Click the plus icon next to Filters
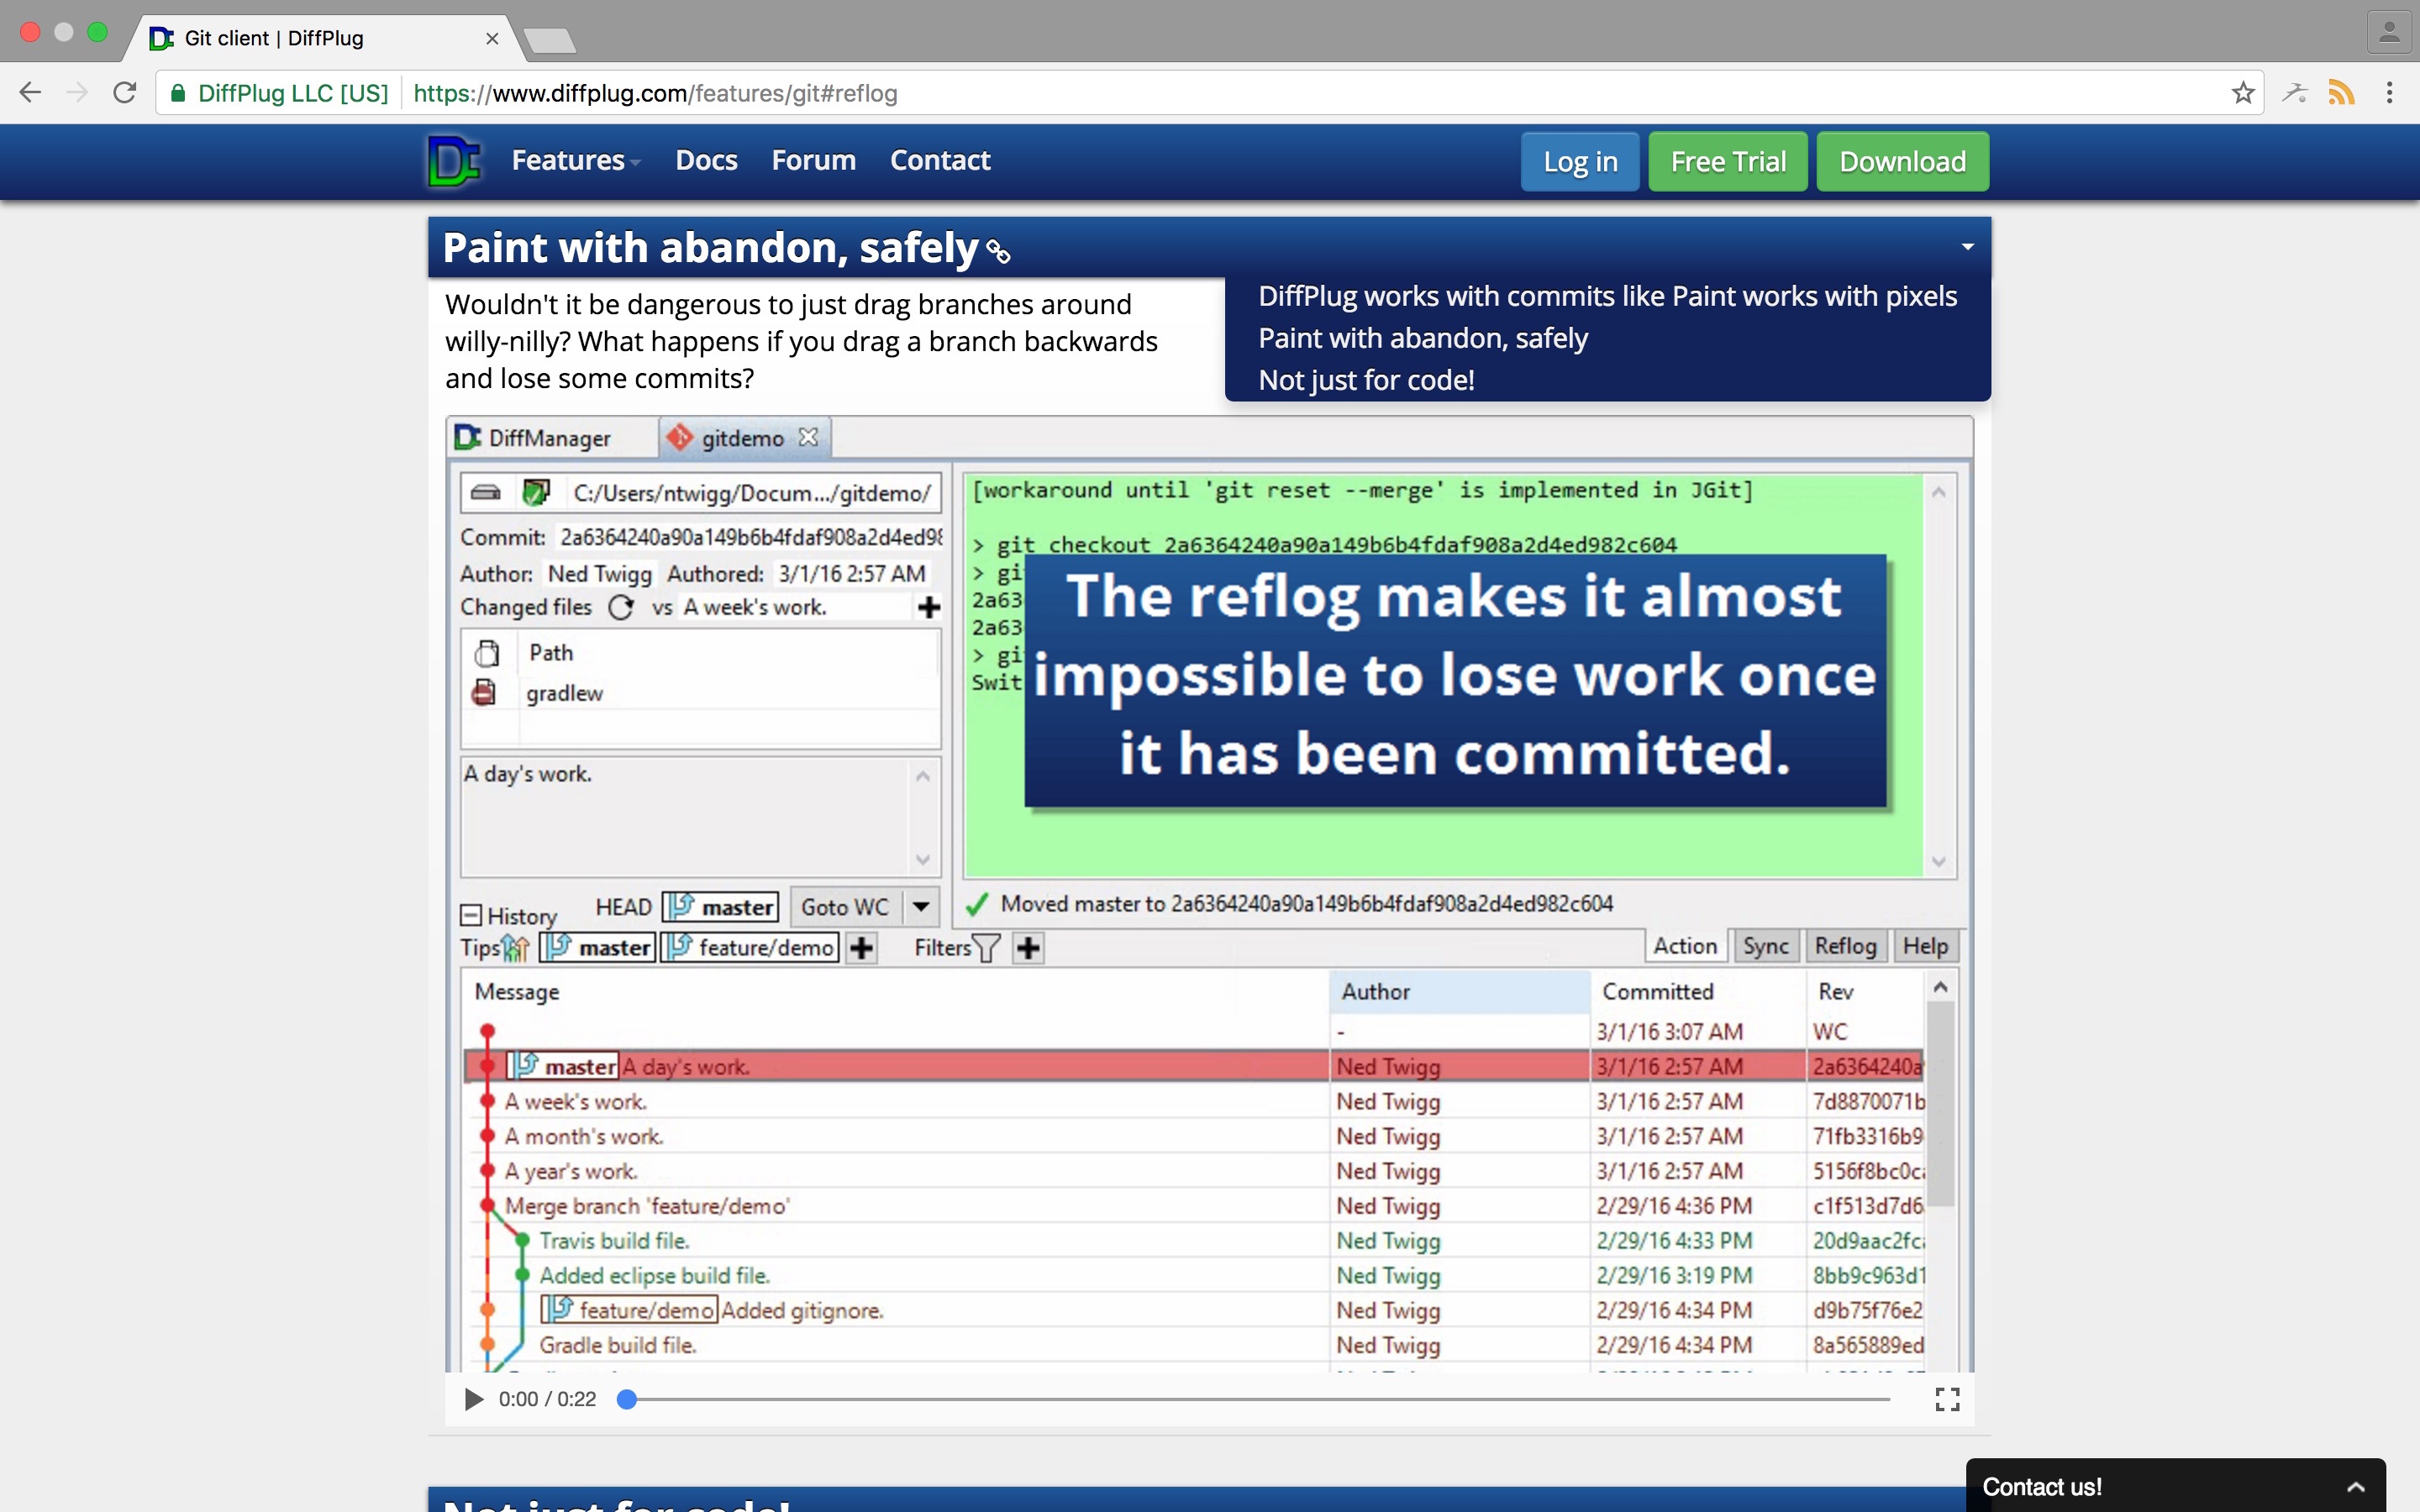 click(x=1028, y=947)
